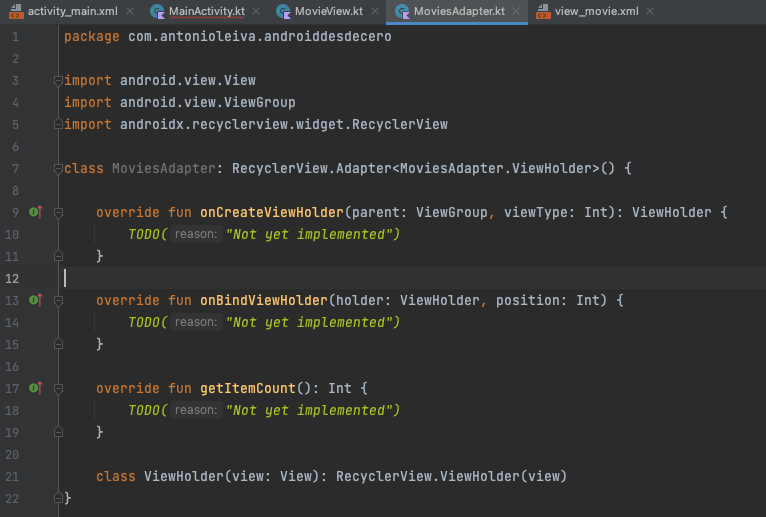Click the override gutter icon for onCreateViewHolder
Screen dimensions: 766x517
(36, 212)
